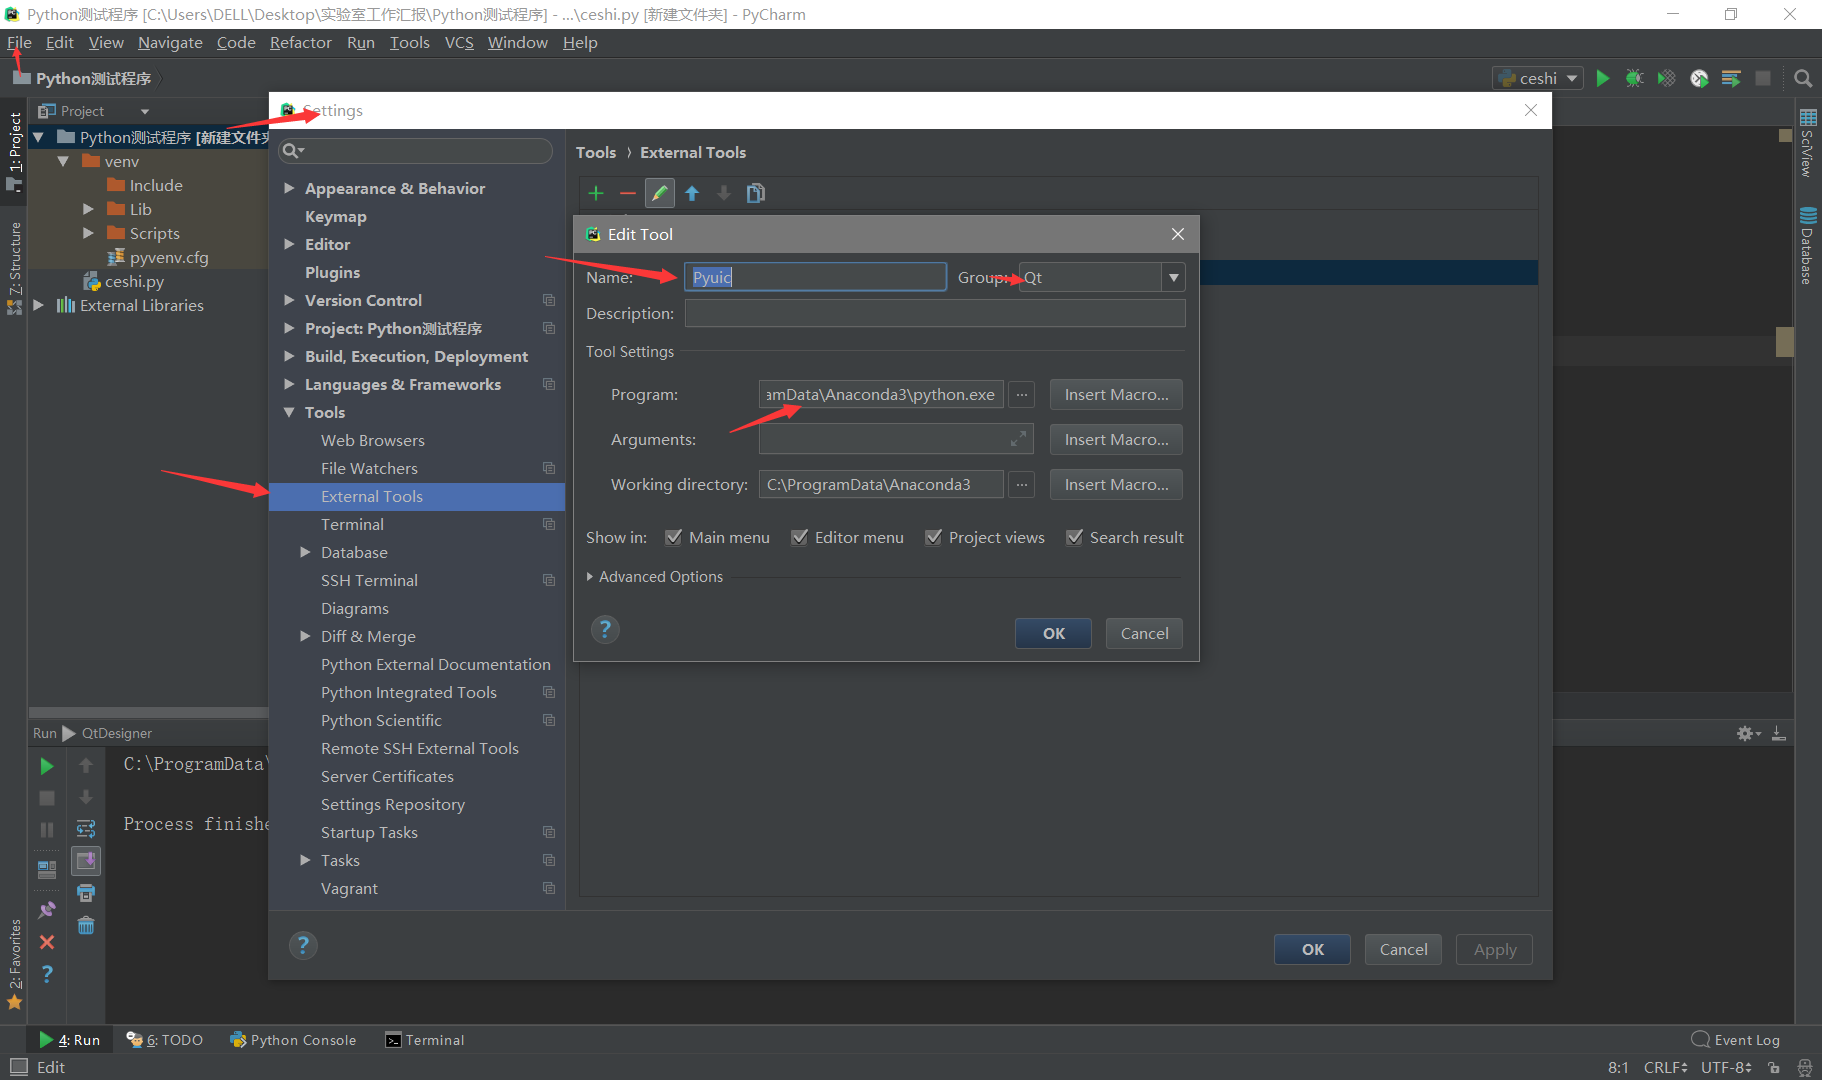This screenshot has width=1822, height=1080.
Task: Expand Database under Tools
Action: tap(305, 552)
